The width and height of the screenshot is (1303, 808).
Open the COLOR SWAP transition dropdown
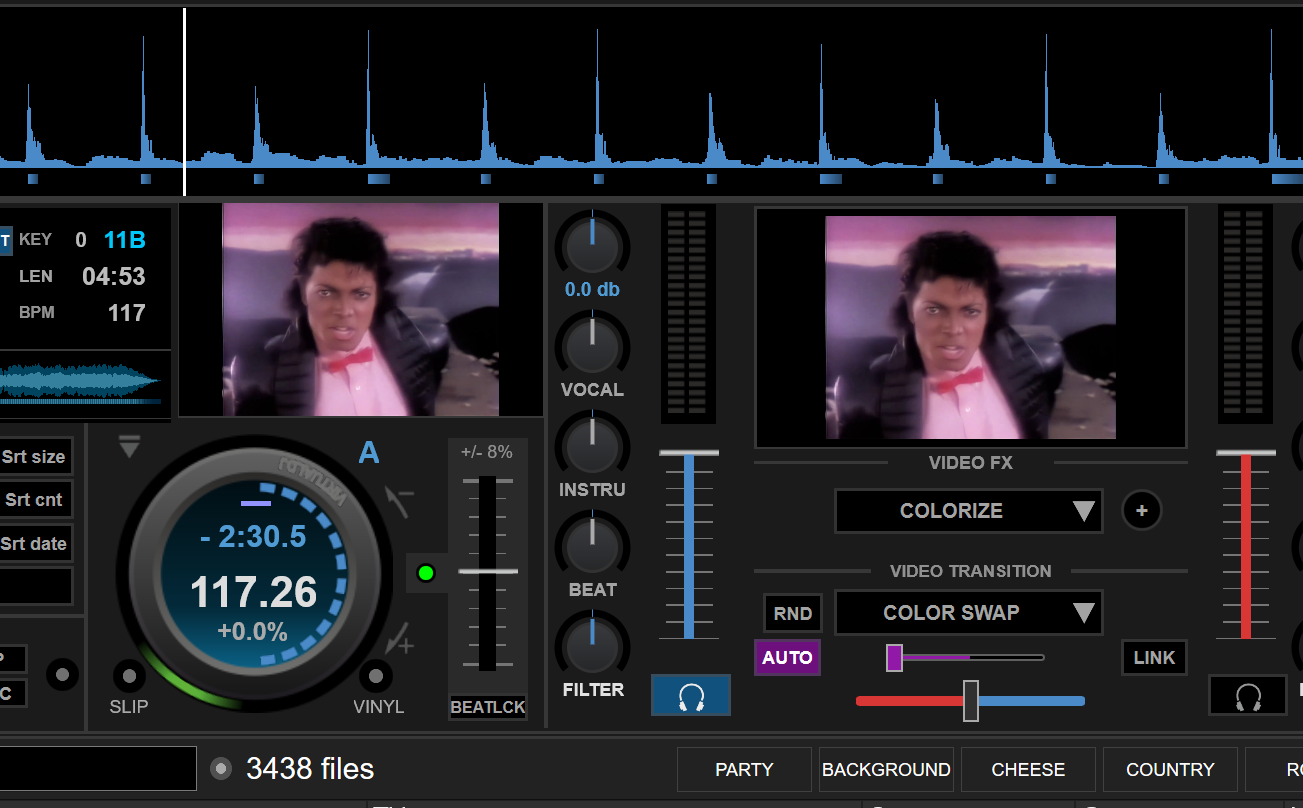(968, 612)
